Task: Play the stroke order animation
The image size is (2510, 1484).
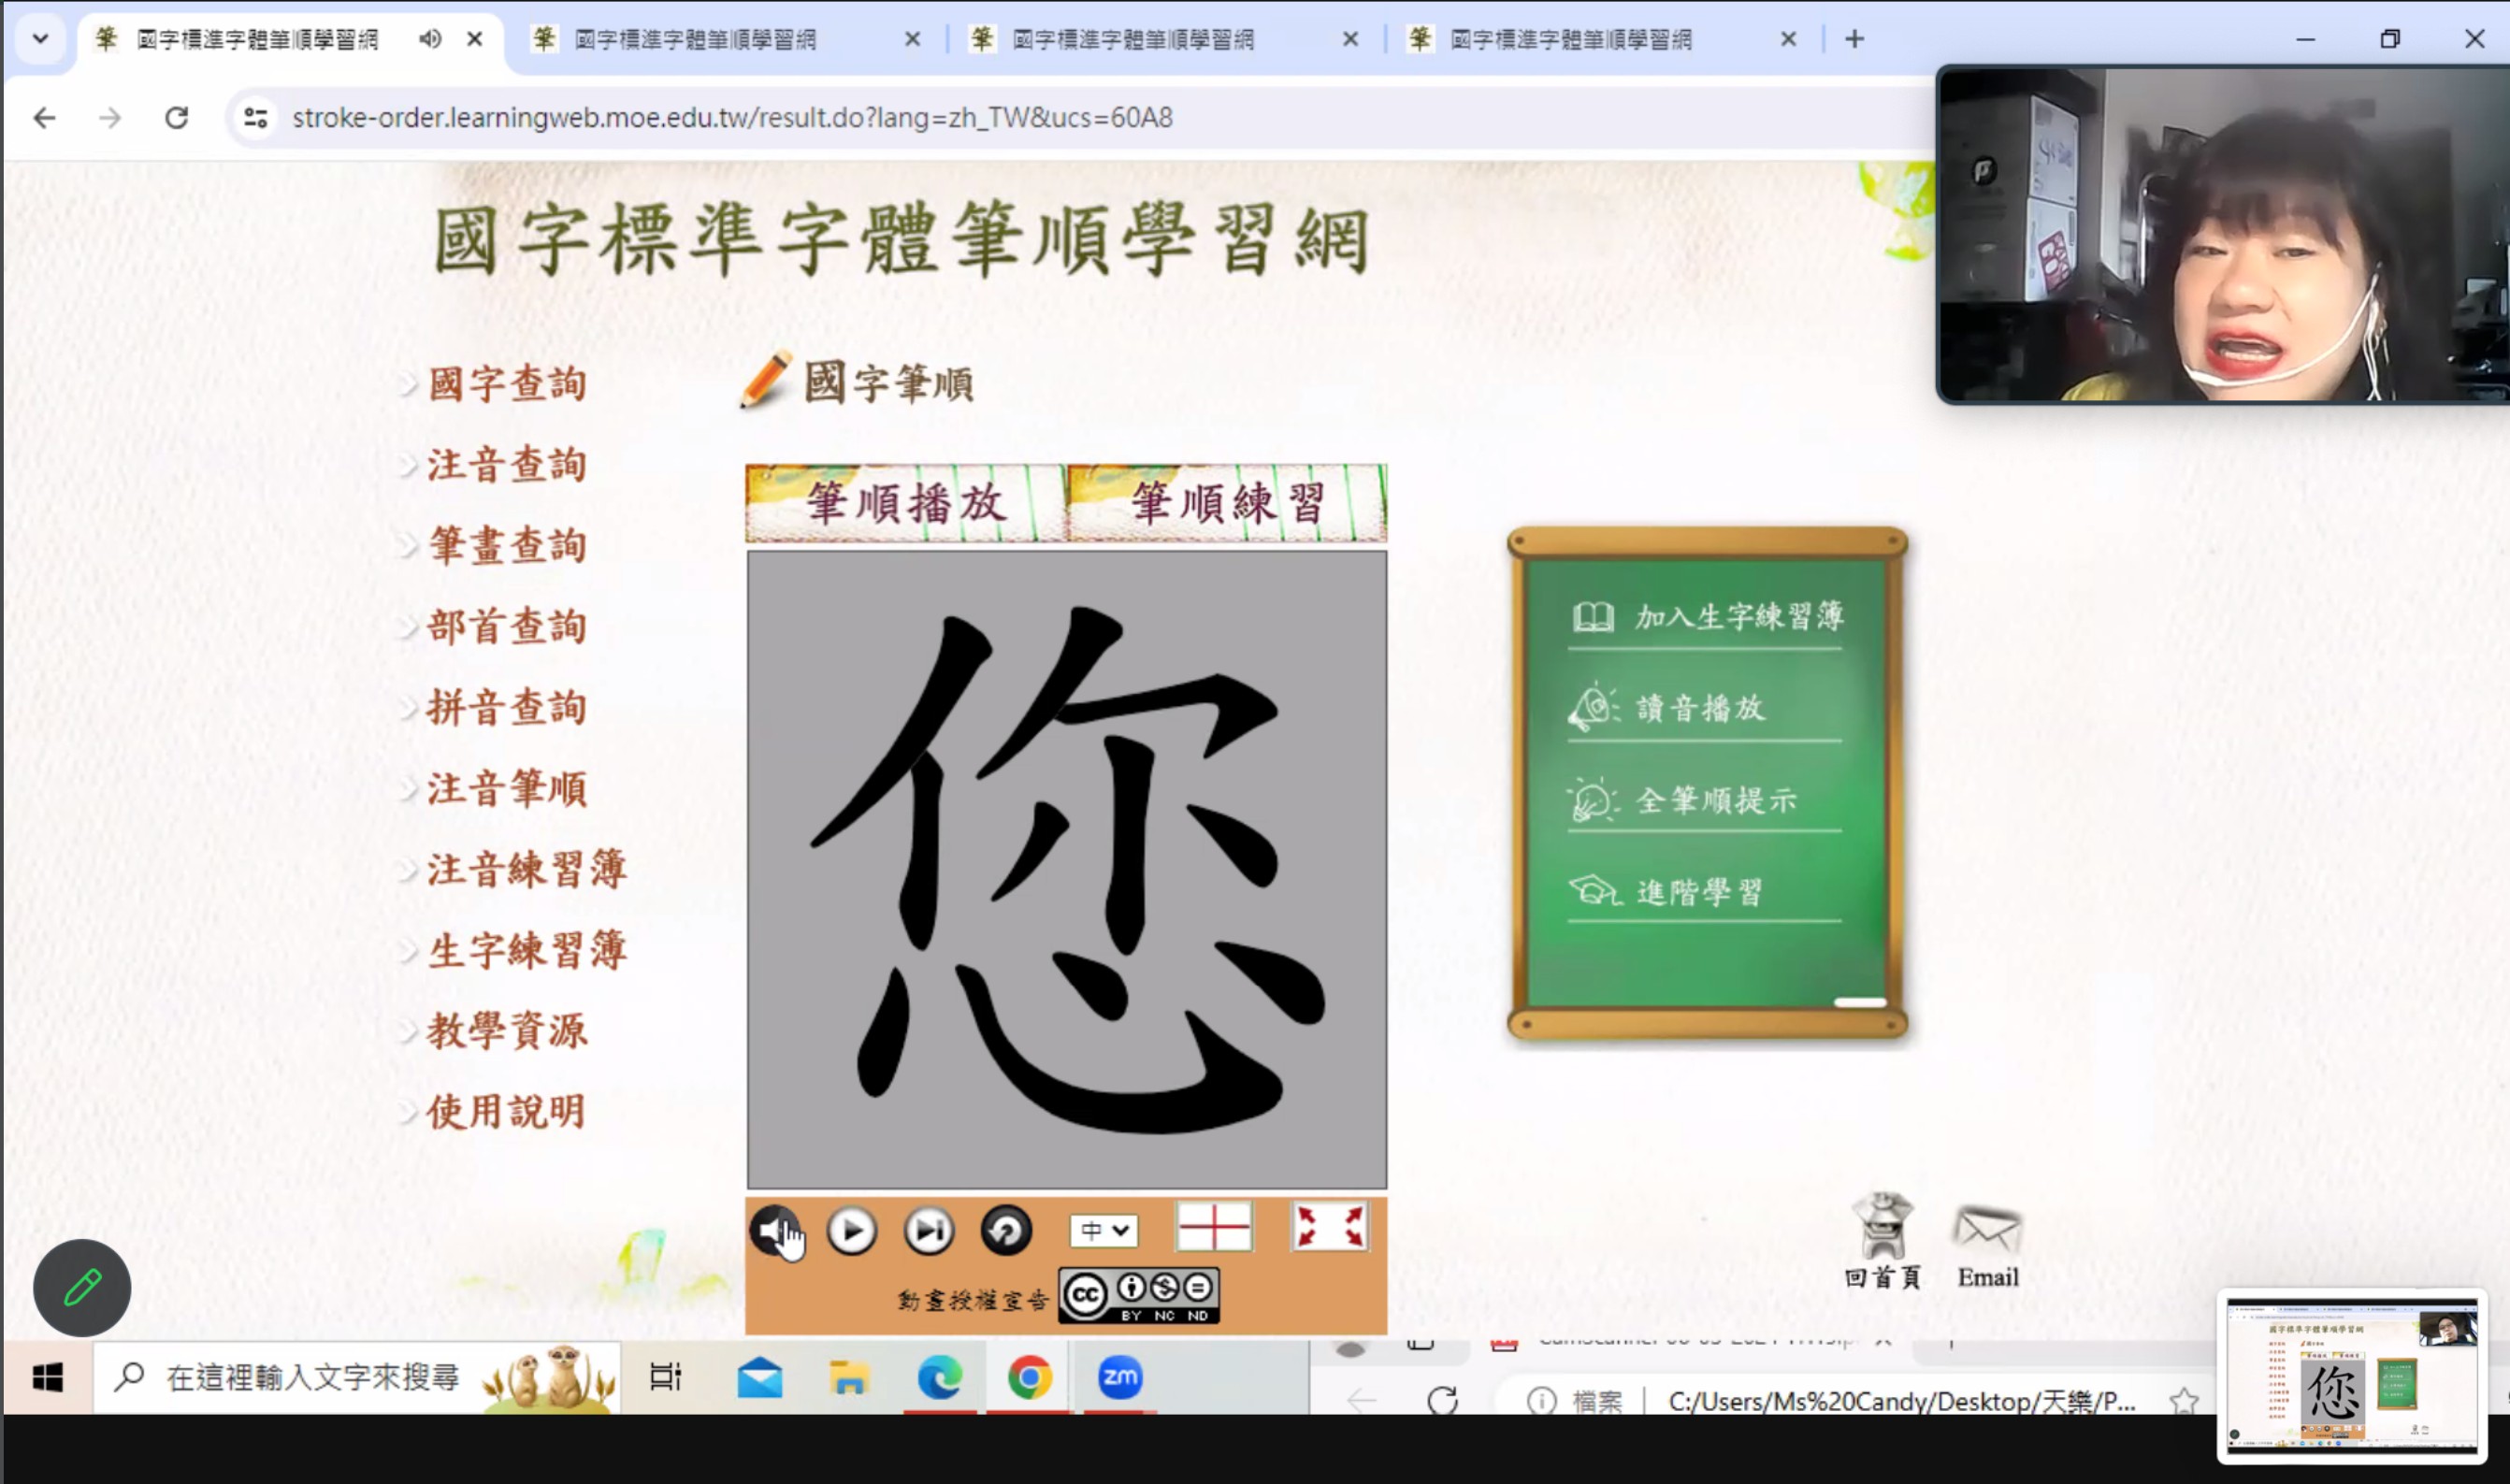Action: 851,1230
